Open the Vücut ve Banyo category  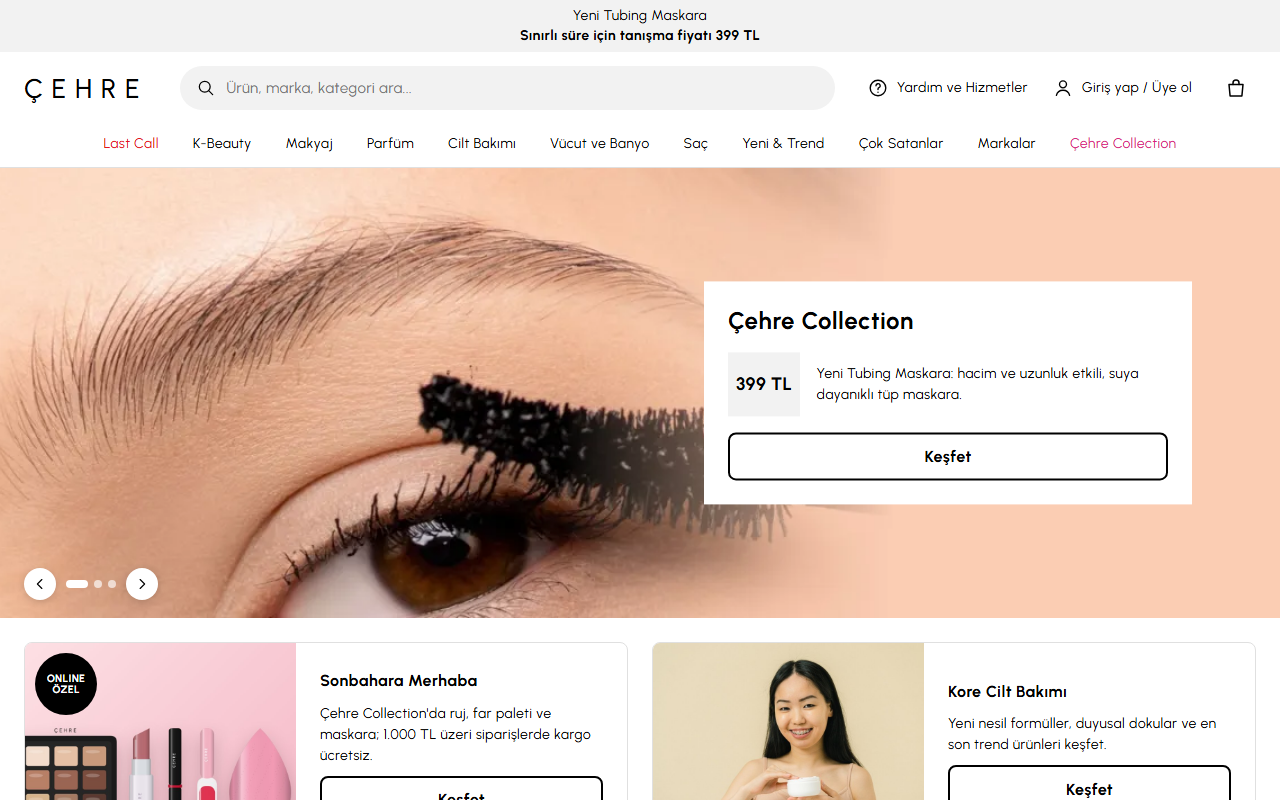(x=600, y=143)
